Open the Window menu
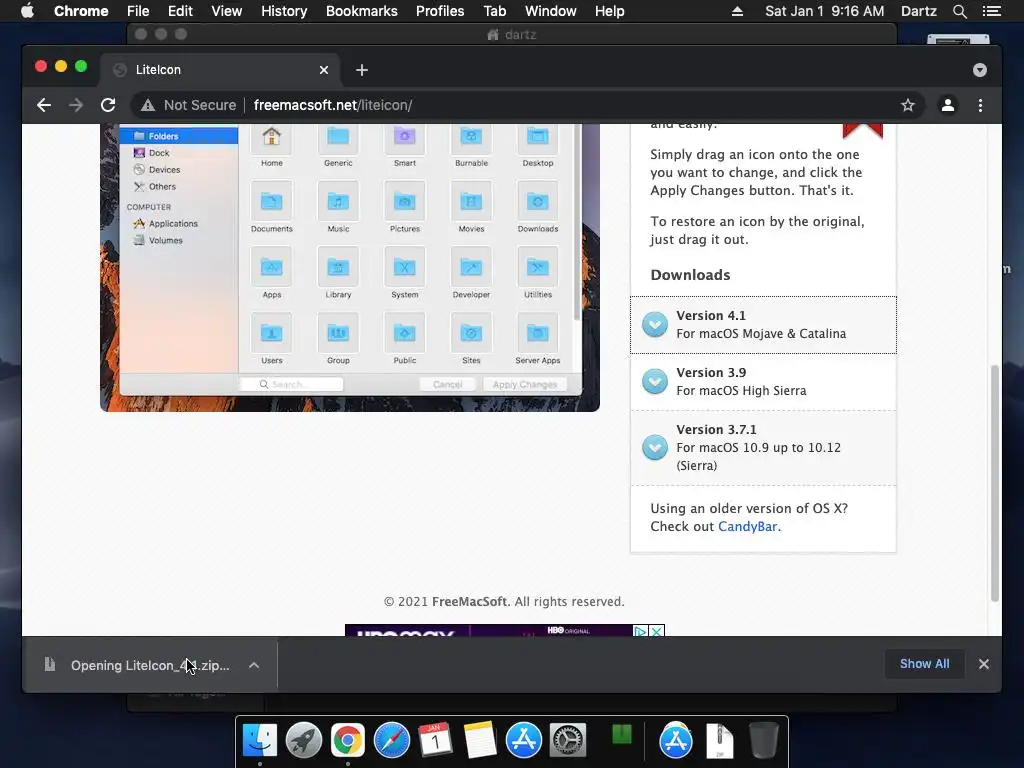 551,11
